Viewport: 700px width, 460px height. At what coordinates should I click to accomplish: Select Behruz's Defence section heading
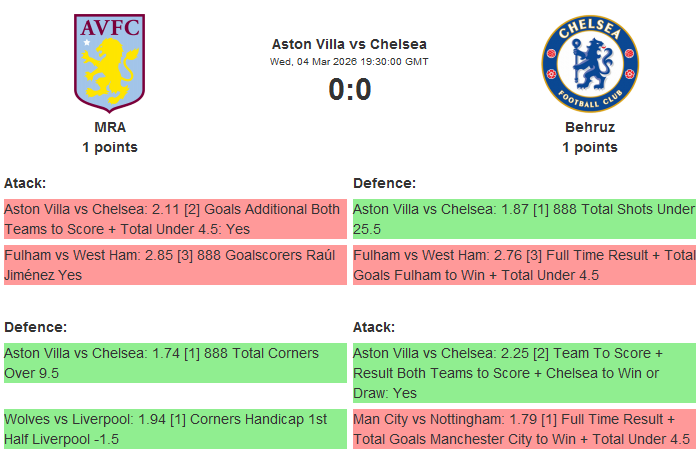(385, 183)
